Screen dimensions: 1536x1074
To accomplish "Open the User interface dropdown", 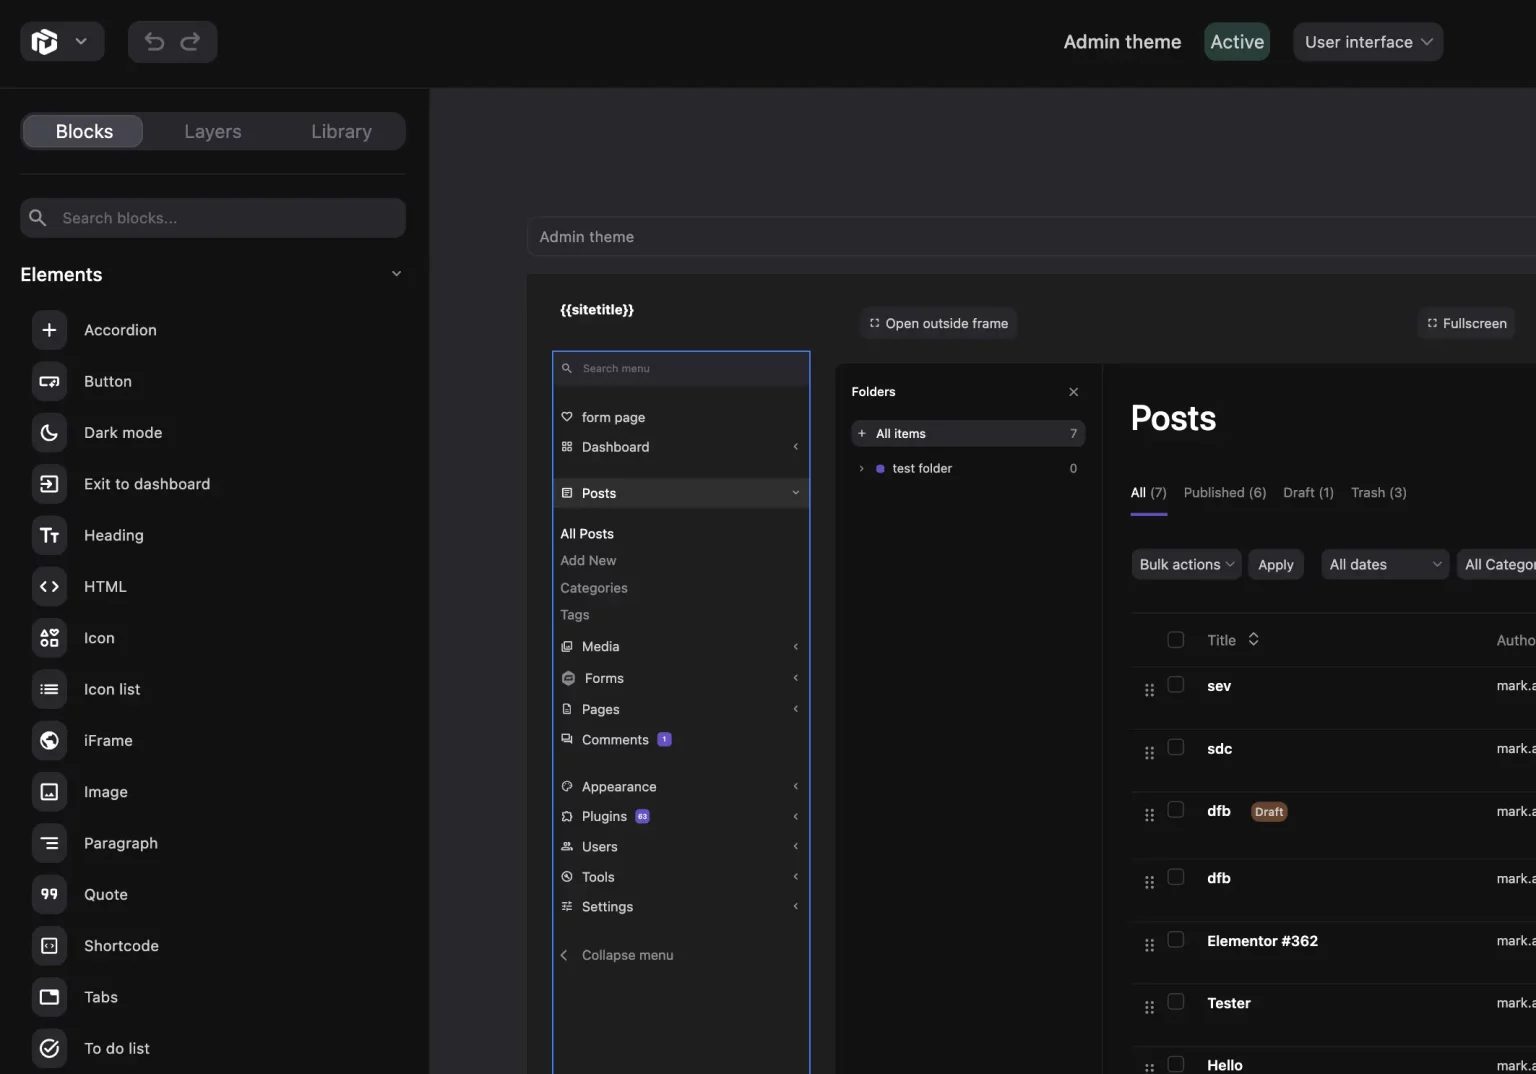I will pyautogui.click(x=1367, y=42).
